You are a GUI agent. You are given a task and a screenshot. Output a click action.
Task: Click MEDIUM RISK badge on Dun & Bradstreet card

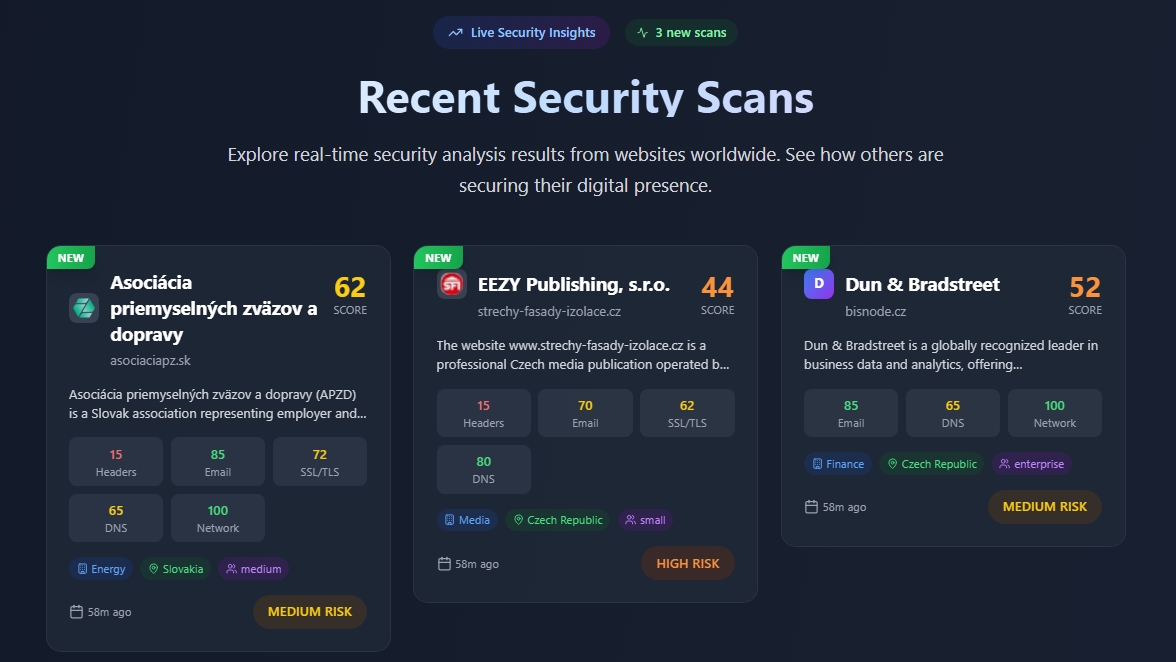[x=1044, y=506]
